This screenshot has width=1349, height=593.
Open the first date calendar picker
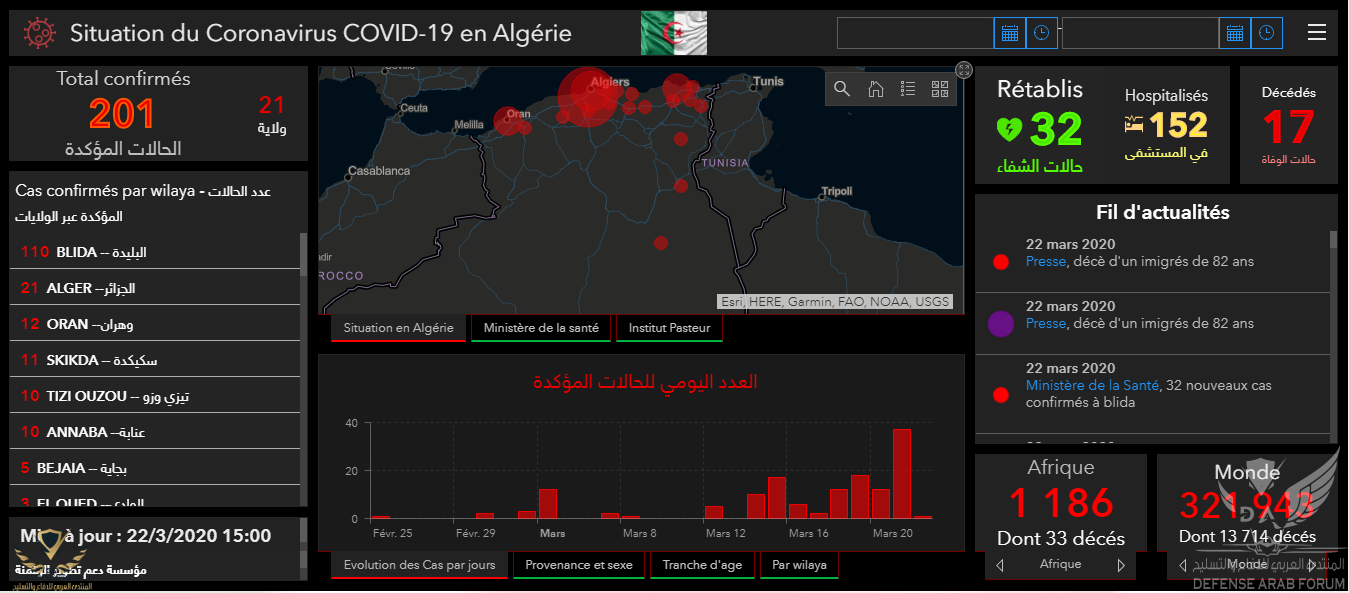[1010, 33]
